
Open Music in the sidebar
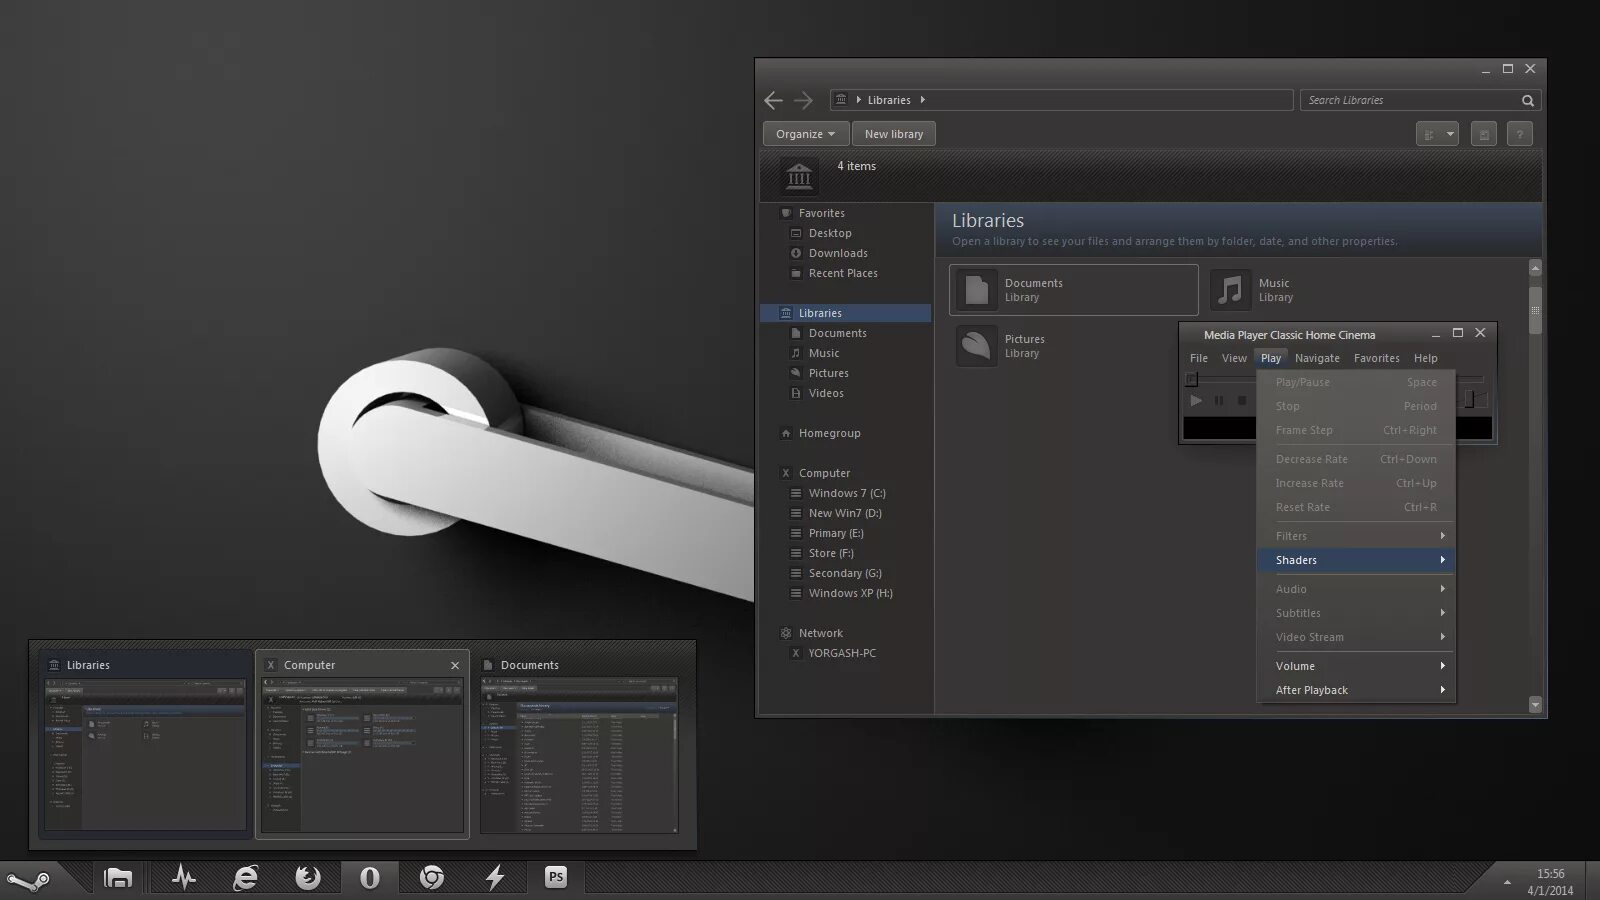click(824, 353)
